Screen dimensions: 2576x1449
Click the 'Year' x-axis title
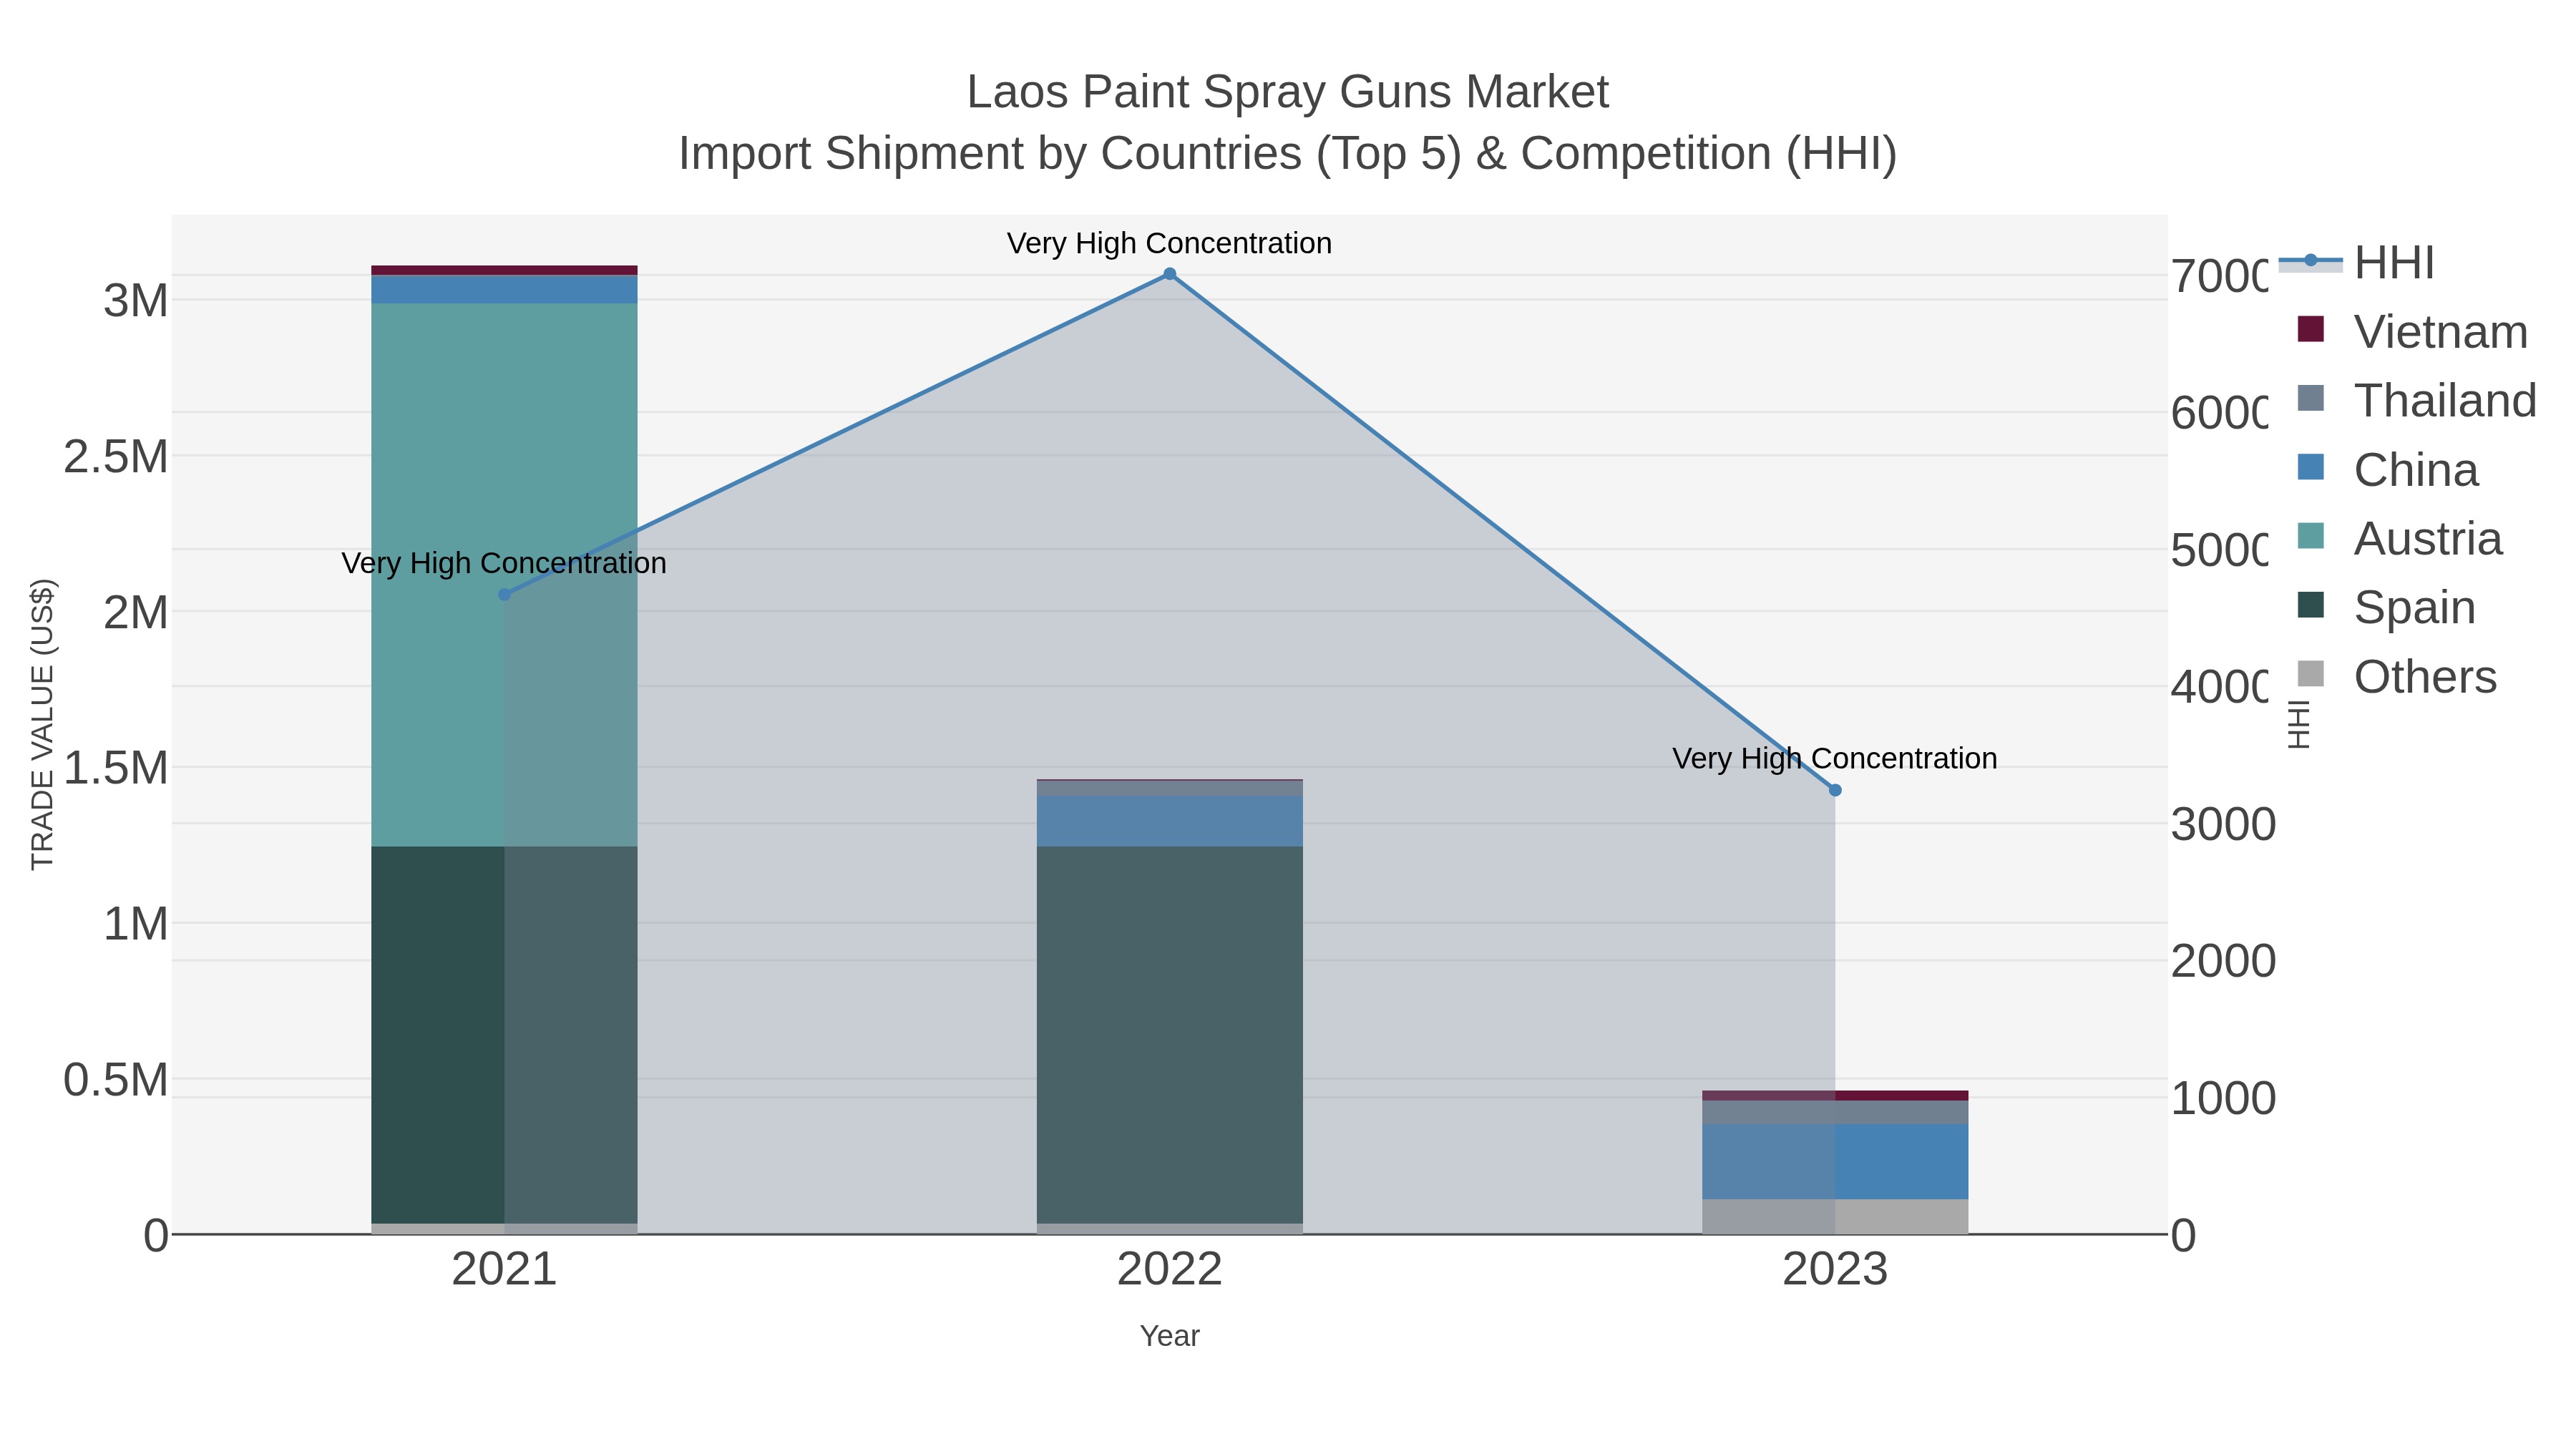click(x=1169, y=1336)
